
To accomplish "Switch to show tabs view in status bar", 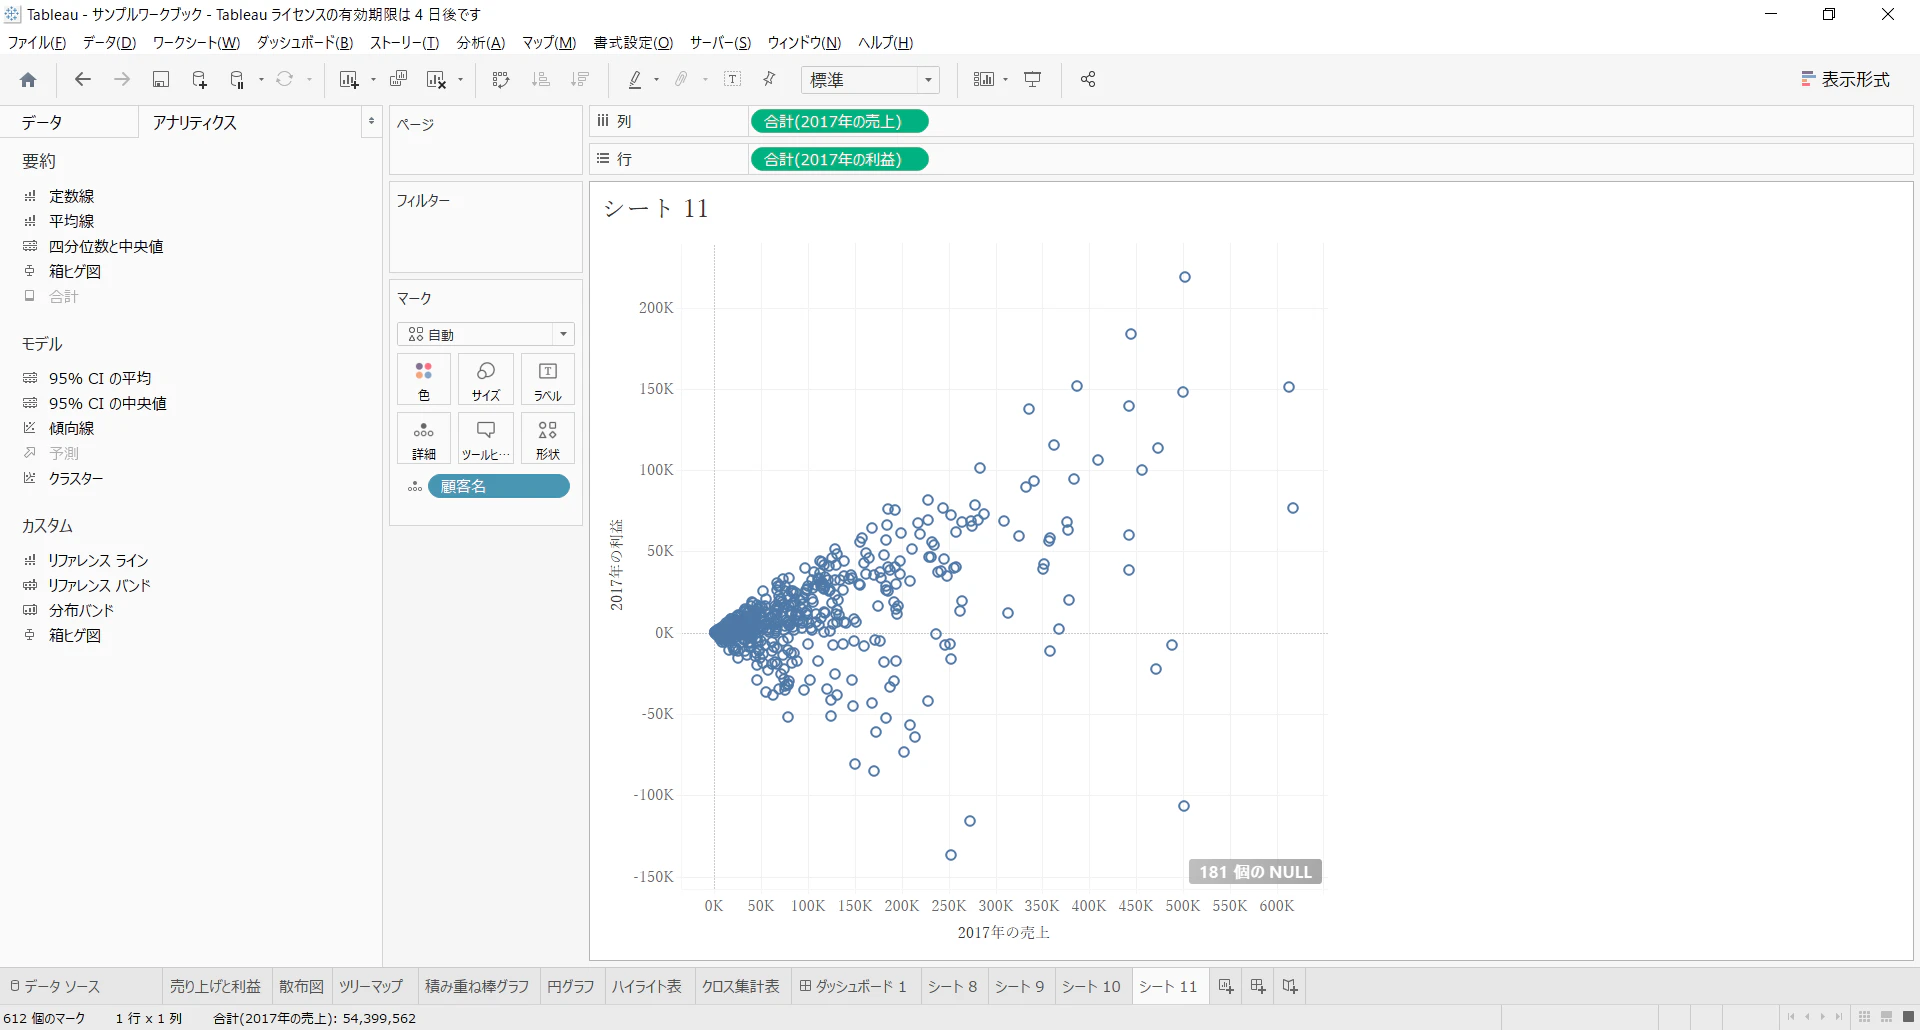I will click(1907, 1018).
